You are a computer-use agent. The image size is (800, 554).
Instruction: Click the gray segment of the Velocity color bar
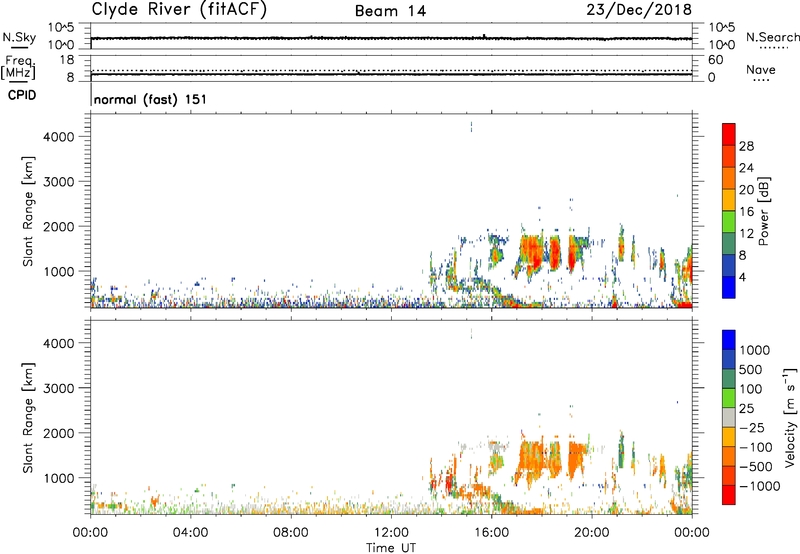pyautogui.click(x=729, y=417)
